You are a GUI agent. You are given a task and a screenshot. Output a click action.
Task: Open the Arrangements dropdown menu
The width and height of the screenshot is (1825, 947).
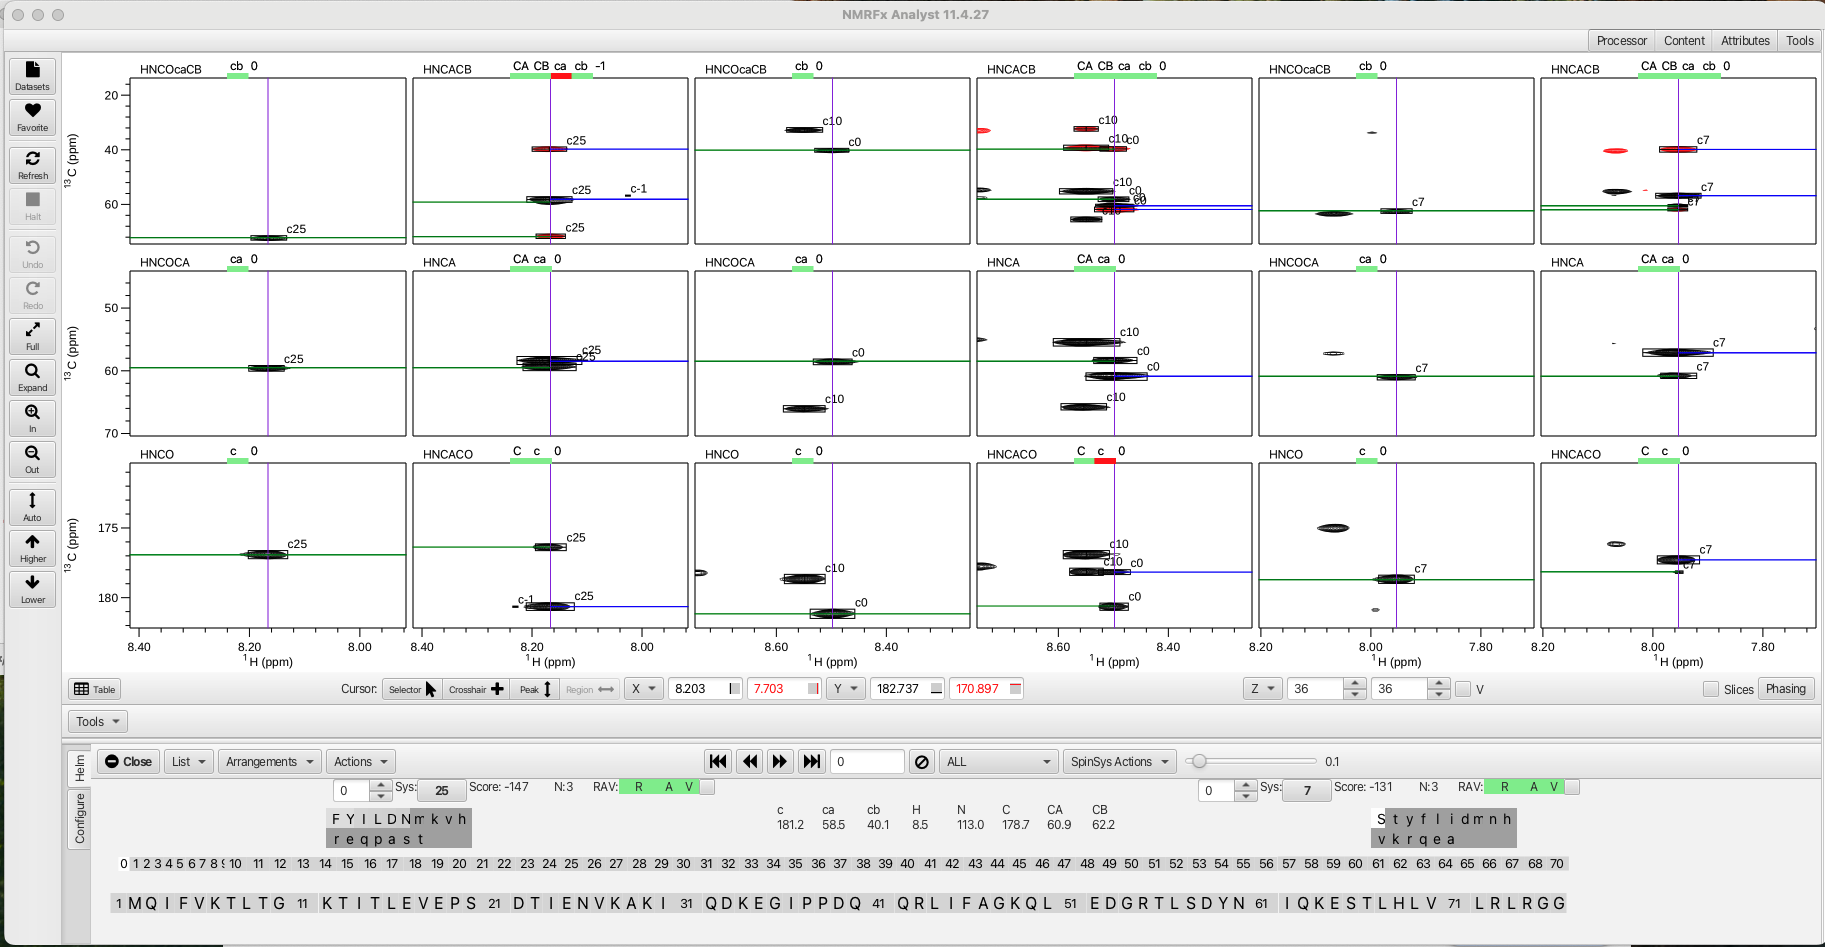[x=269, y=762]
